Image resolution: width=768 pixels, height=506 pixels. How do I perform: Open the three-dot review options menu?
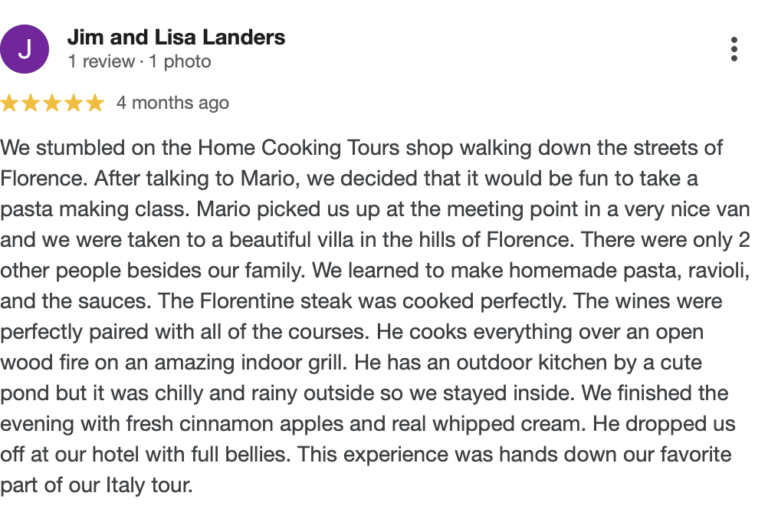tap(734, 49)
